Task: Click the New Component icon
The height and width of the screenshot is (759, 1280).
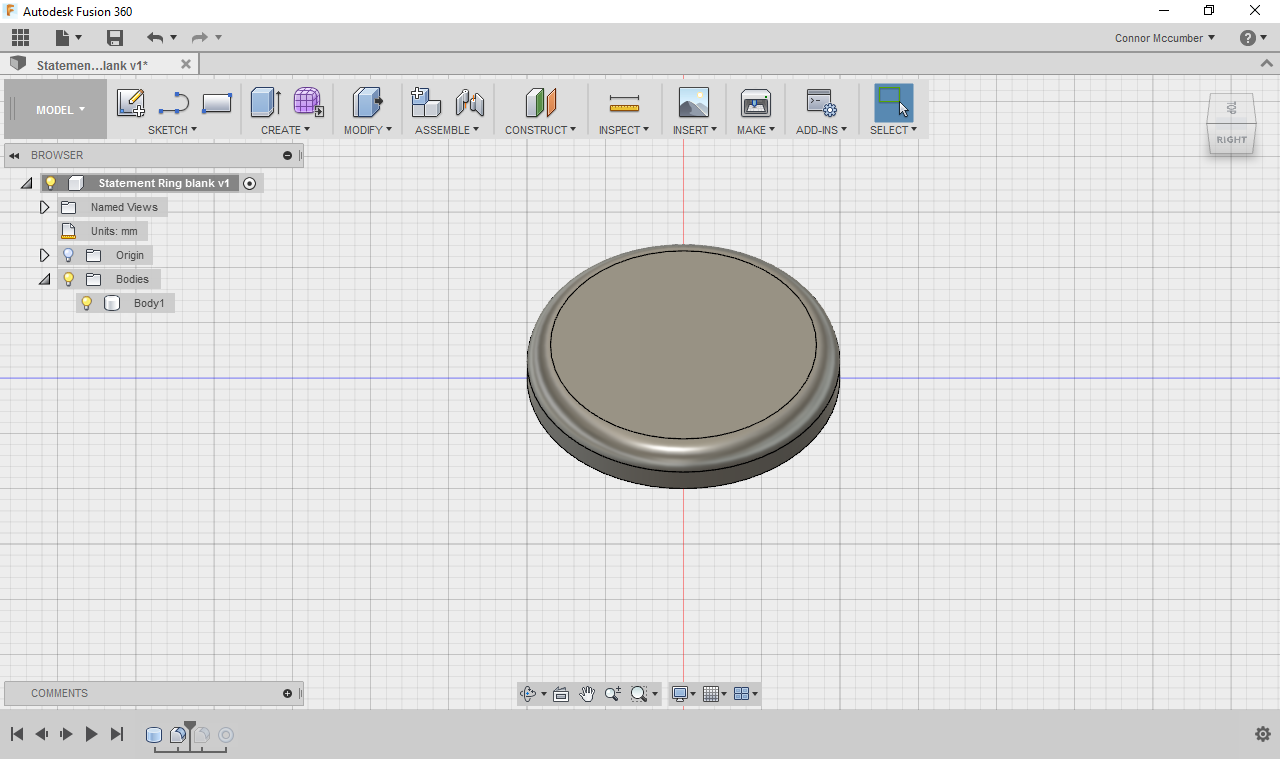Action: click(426, 103)
